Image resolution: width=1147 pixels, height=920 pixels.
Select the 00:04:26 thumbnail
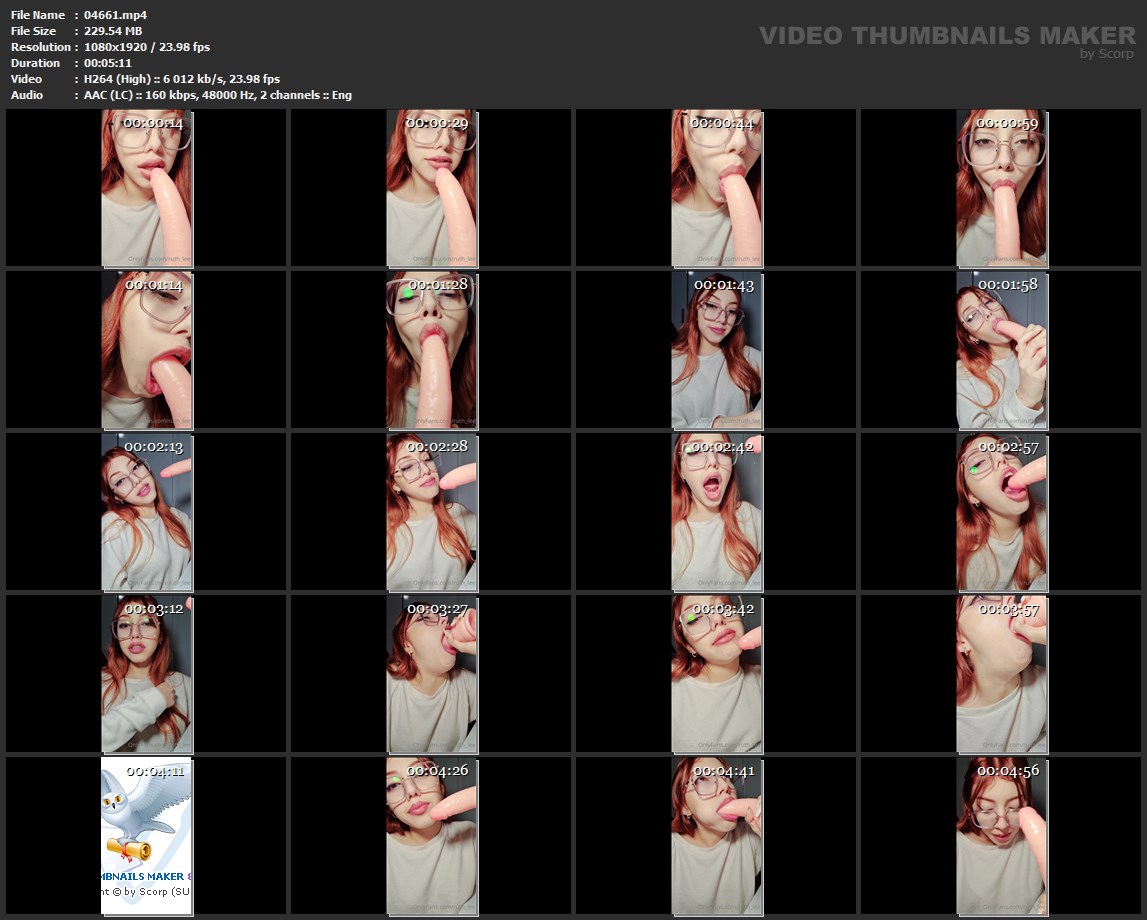coord(431,836)
